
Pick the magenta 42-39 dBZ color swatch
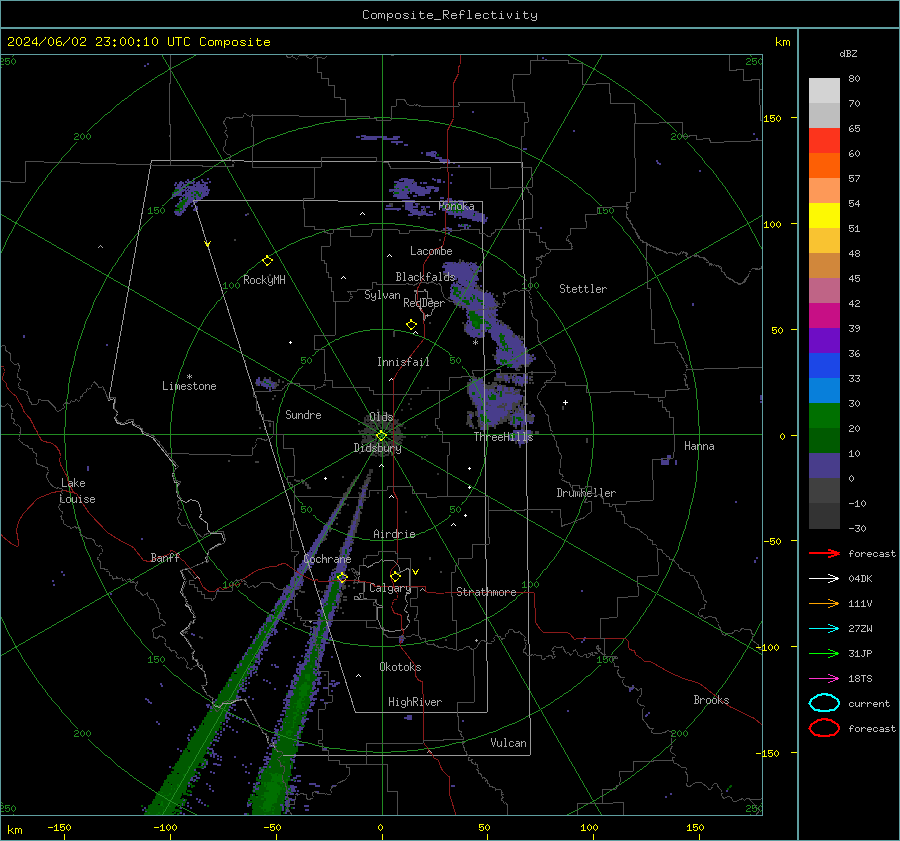pyautogui.click(x=824, y=316)
